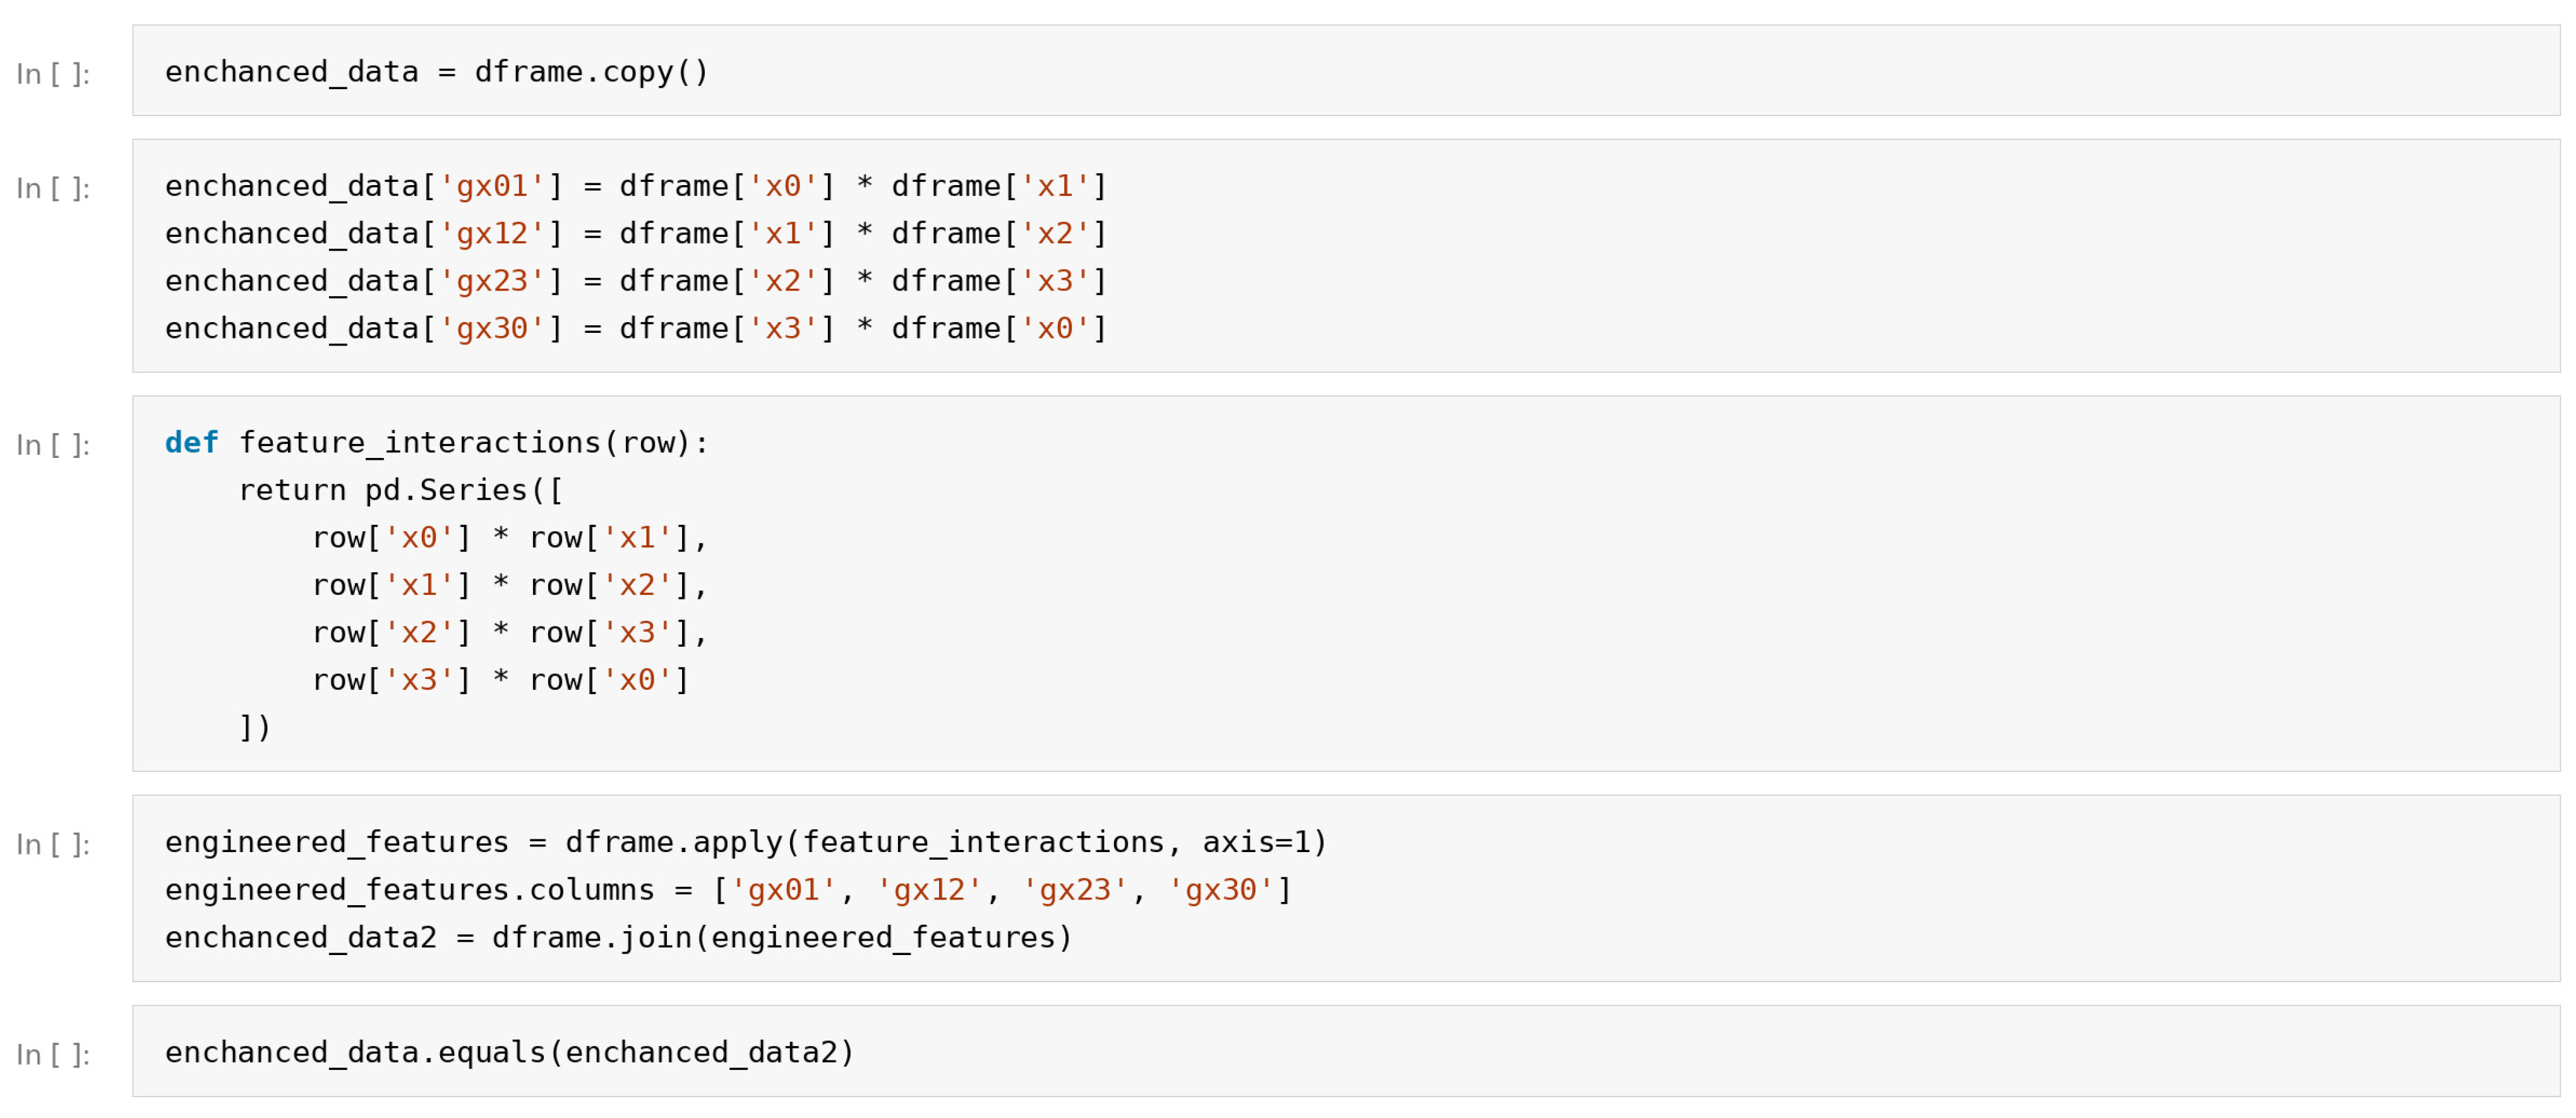This screenshot has width=2576, height=1118.
Task: Click the line assigning 'gx30' column
Action: (636, 328)
